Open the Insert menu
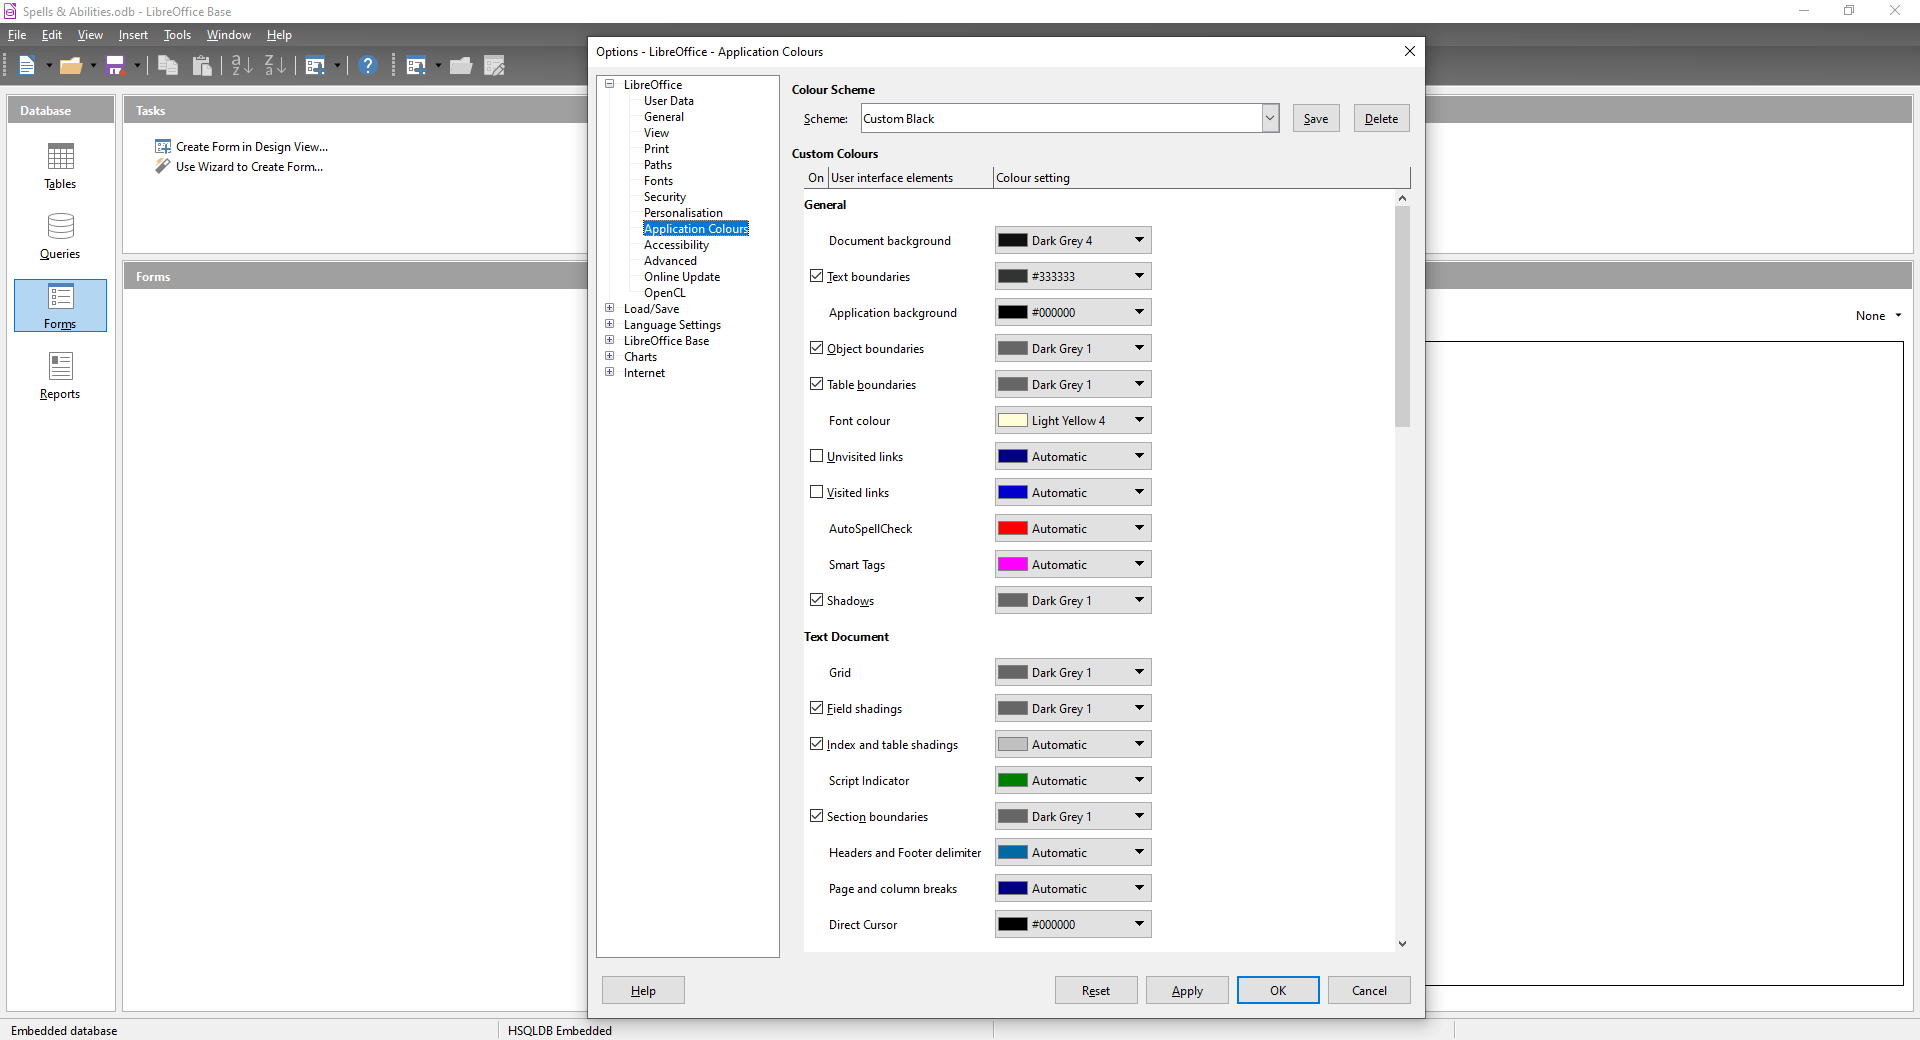Screen dimensions: 1920x1040 pyautogui.click(x=133, y=35)
